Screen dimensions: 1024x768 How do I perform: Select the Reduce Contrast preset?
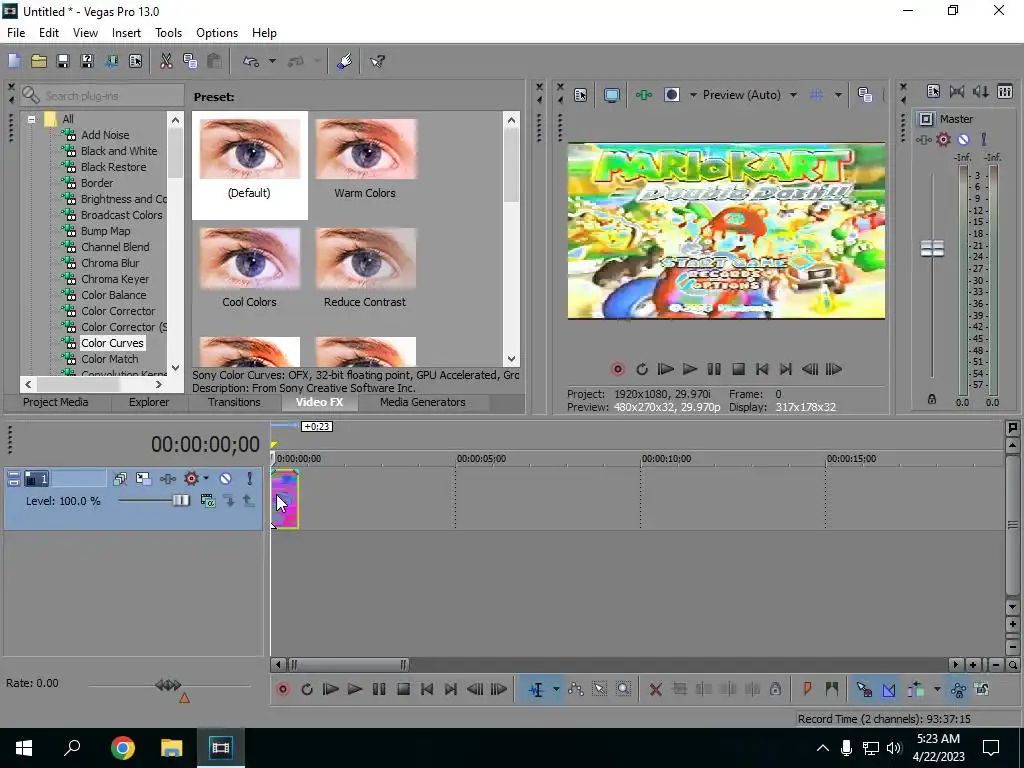coord(365,268)
